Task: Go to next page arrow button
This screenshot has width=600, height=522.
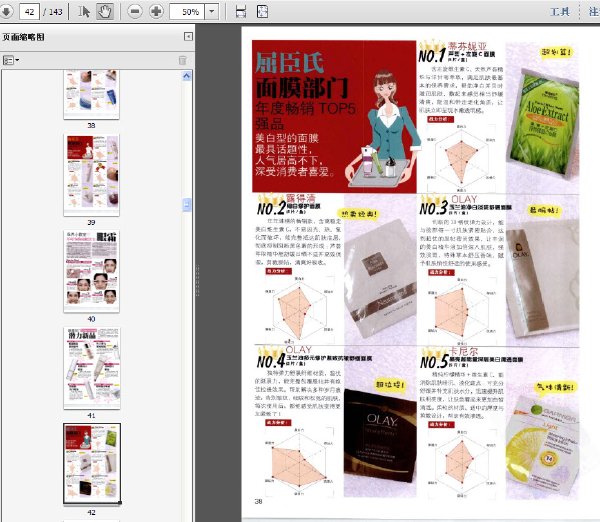Action: pyautogui.click(x=5, y=11)
